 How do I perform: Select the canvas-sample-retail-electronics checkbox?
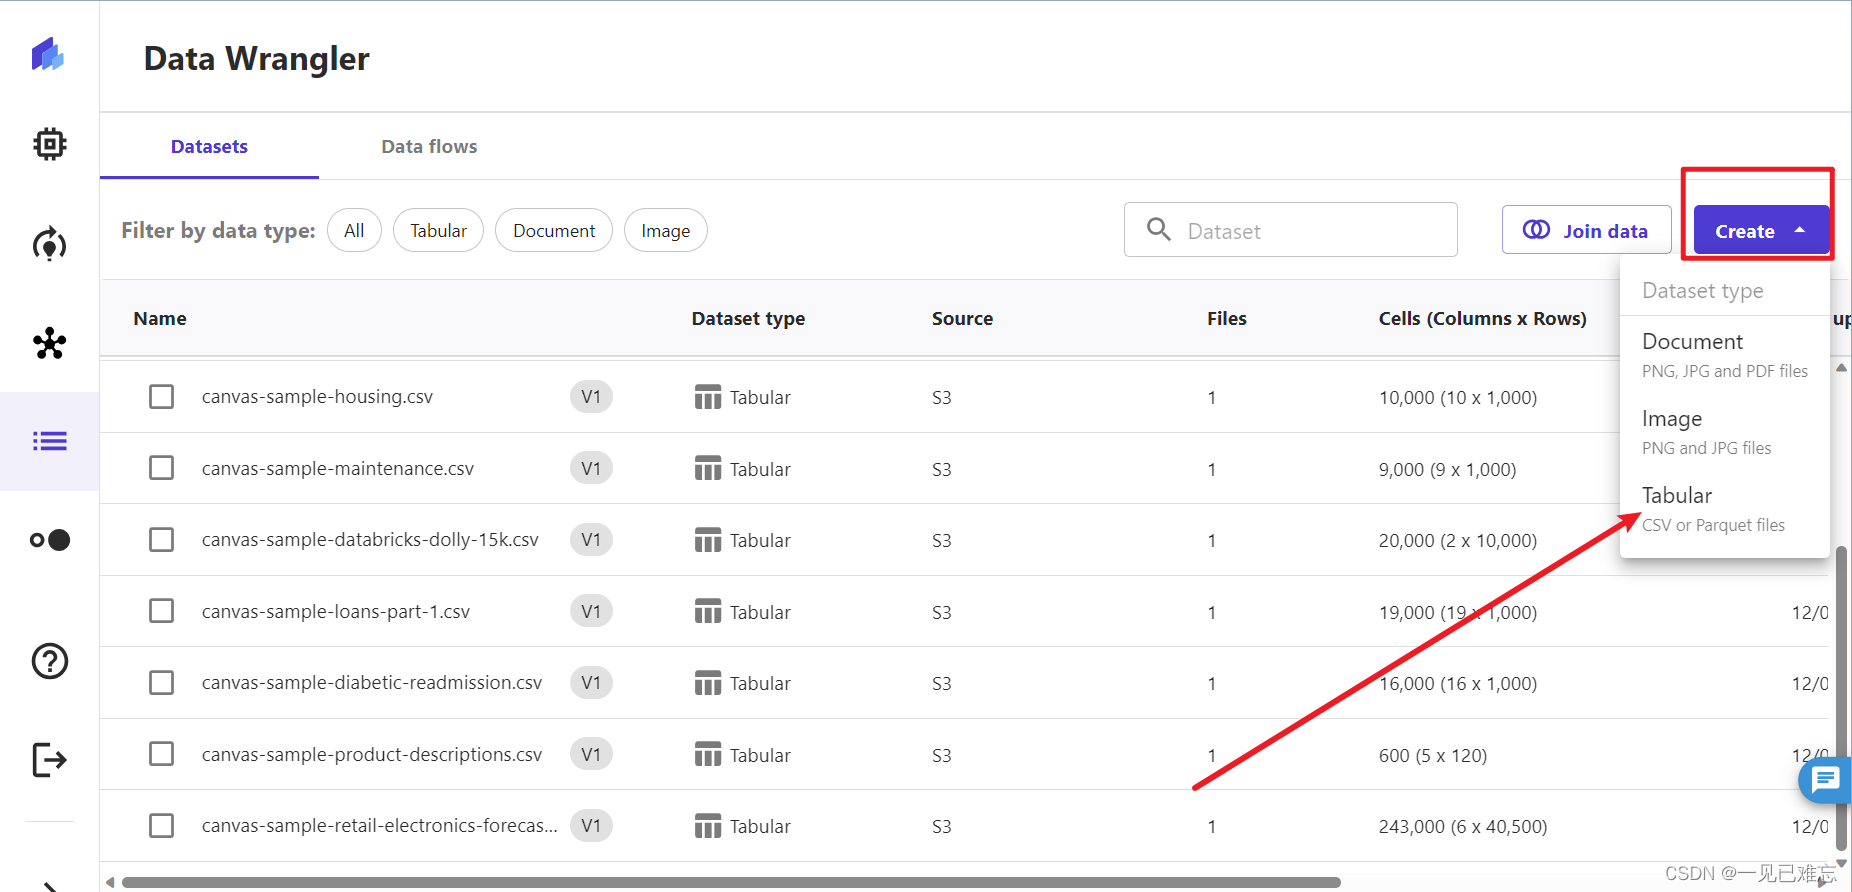161,826
